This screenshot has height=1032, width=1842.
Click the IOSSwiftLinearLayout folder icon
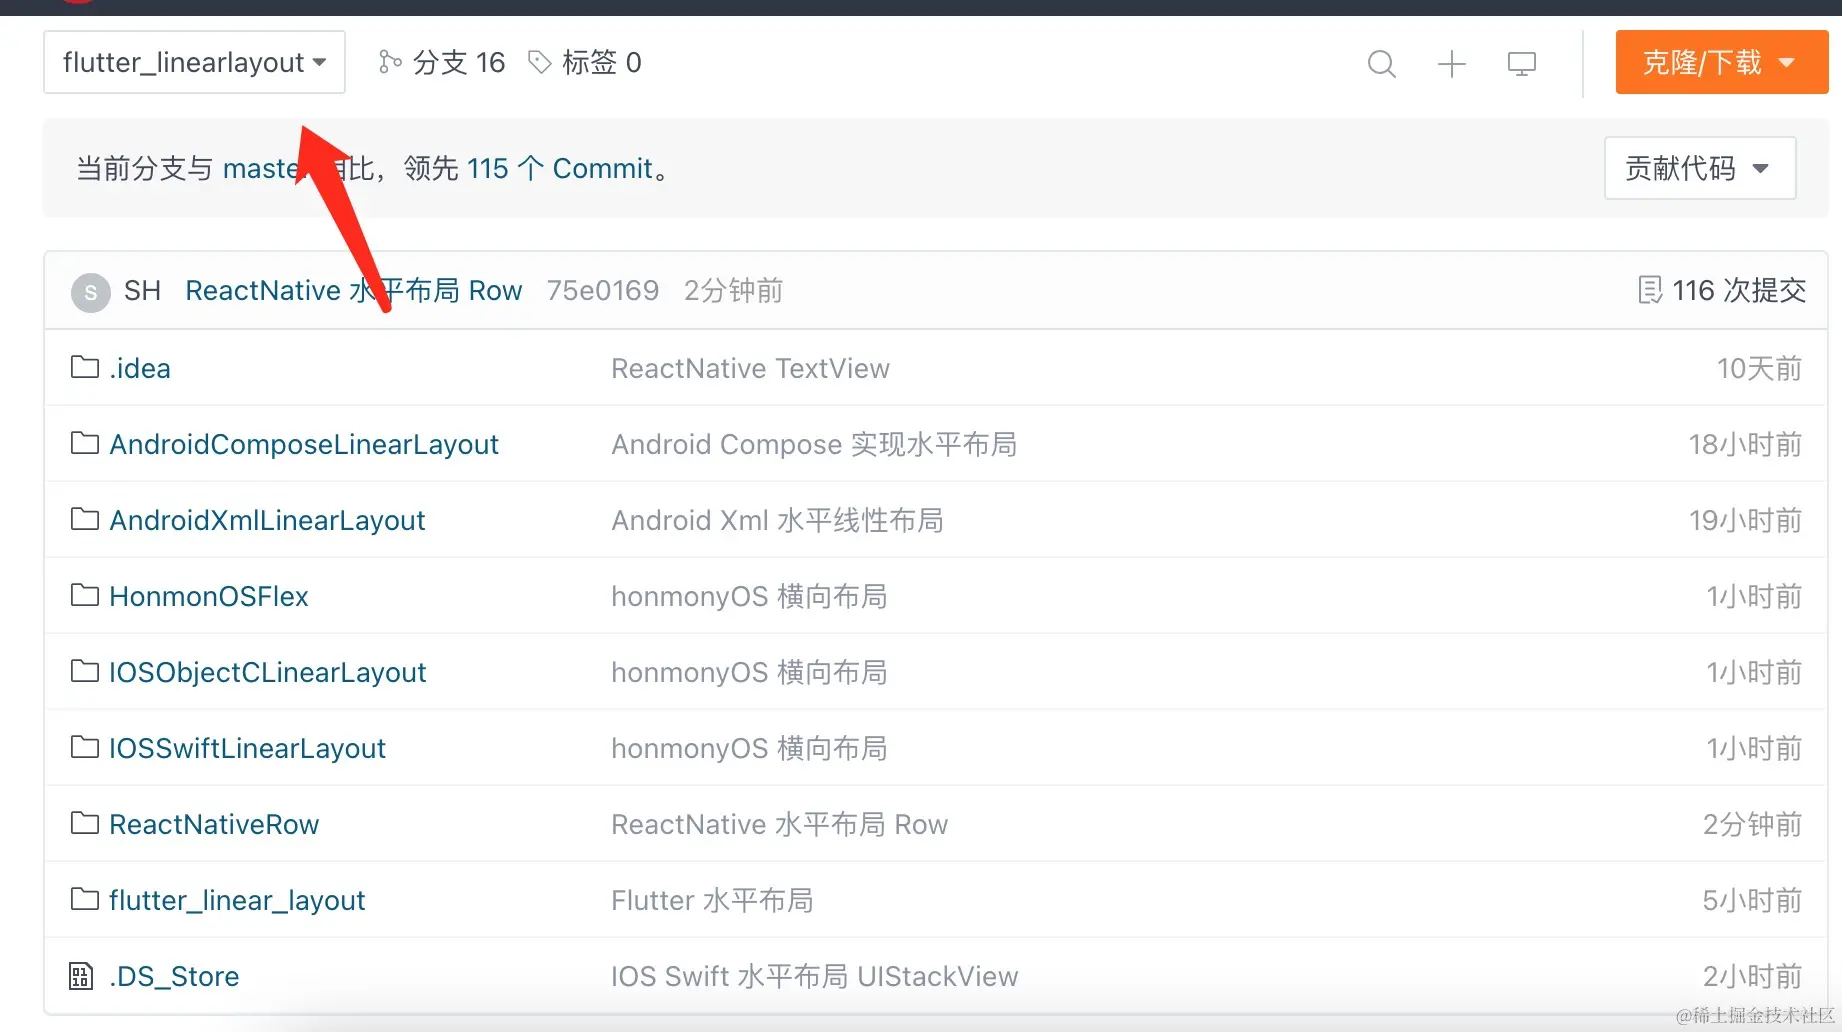coord(85,747)
